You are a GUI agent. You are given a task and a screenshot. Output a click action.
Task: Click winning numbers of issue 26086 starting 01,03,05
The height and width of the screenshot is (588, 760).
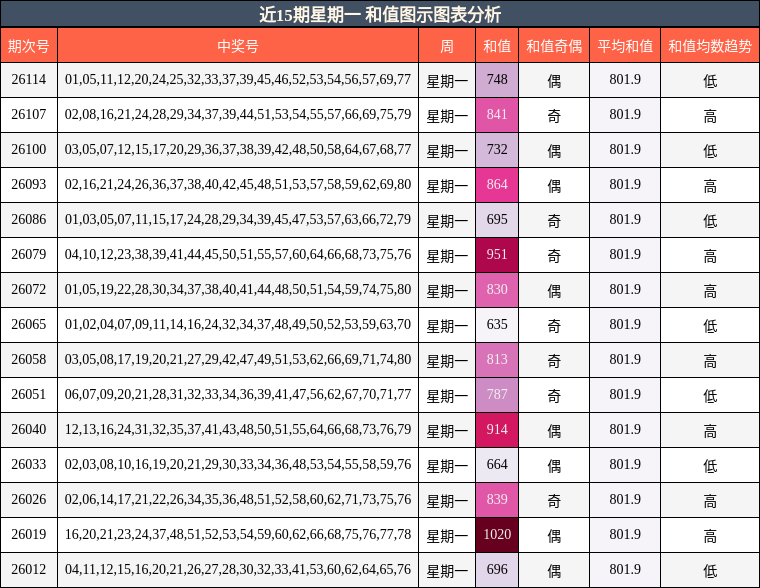(238, 220)
